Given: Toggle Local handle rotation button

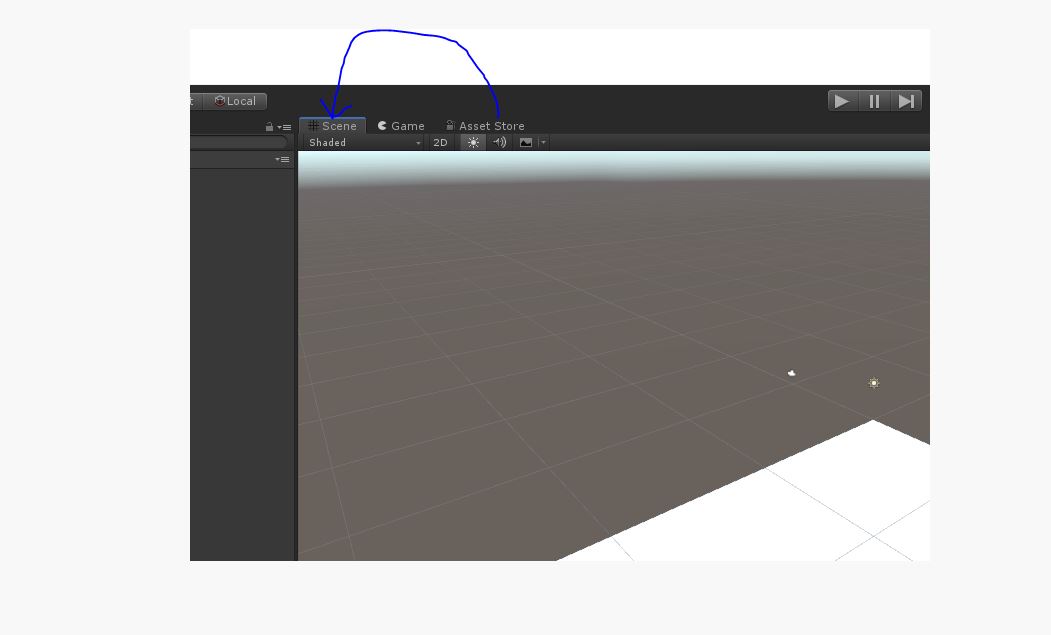Looking at the screenshot, I should [235, 101].
